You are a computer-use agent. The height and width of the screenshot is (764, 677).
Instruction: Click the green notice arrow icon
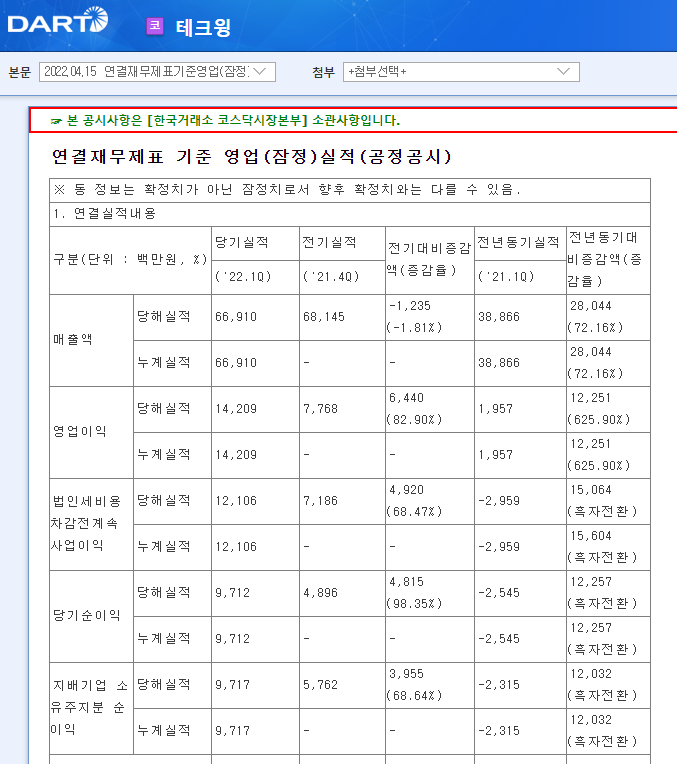pos(57,121)
